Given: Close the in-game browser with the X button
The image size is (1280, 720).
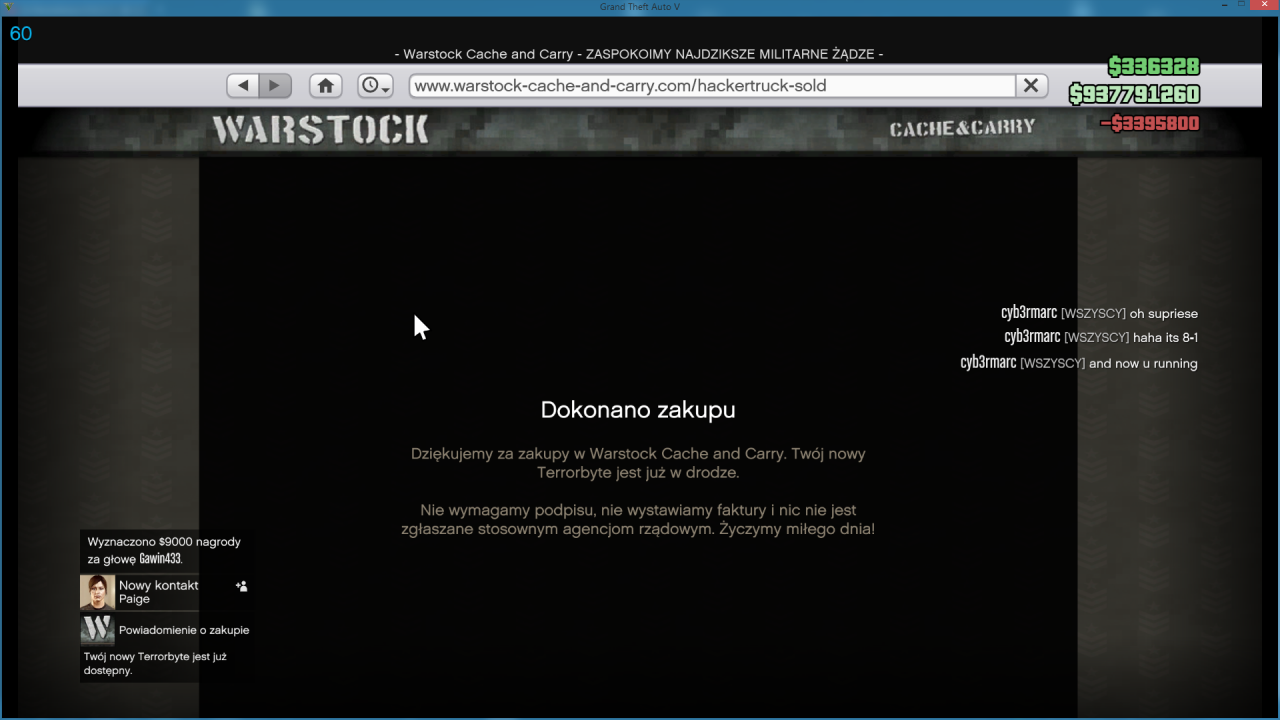Looking at the screenshot, I should [x=1031, y=86].
